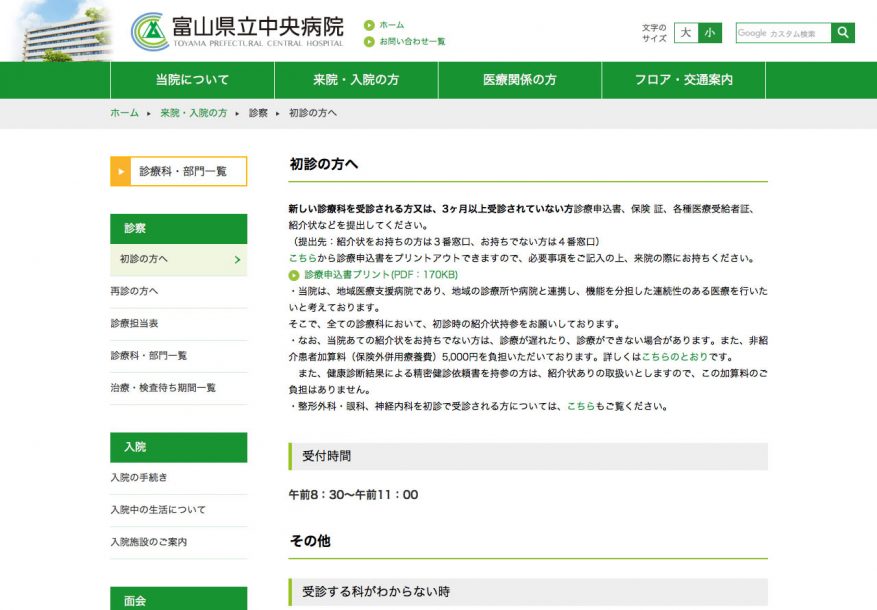Screen dimensions: 877x610
Task: Click the orange arrow on 診療科・部門一覧 button
Action: [121, 171]
